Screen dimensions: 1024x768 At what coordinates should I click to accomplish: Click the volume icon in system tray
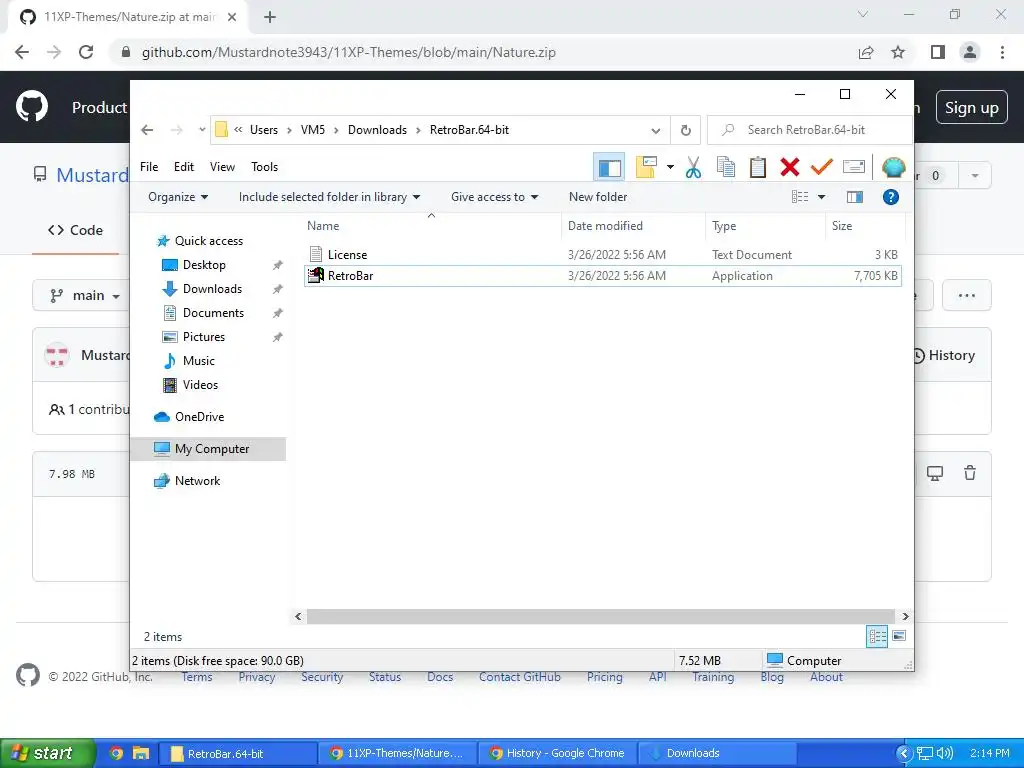click(944, 753)
